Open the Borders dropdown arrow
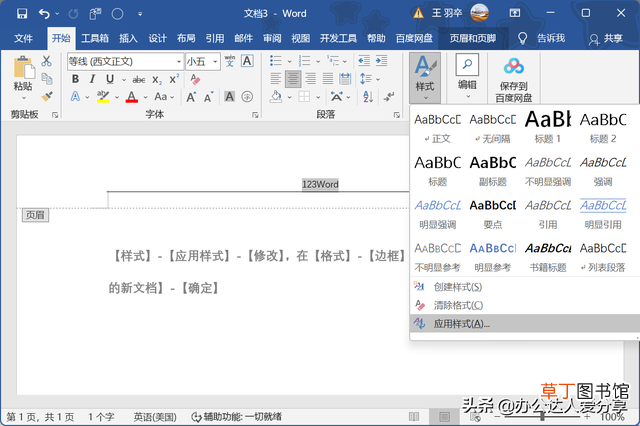 tap(318, 97)
